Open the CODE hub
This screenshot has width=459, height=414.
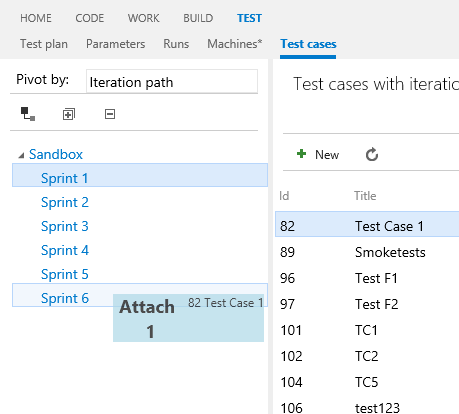click(90, 18)
